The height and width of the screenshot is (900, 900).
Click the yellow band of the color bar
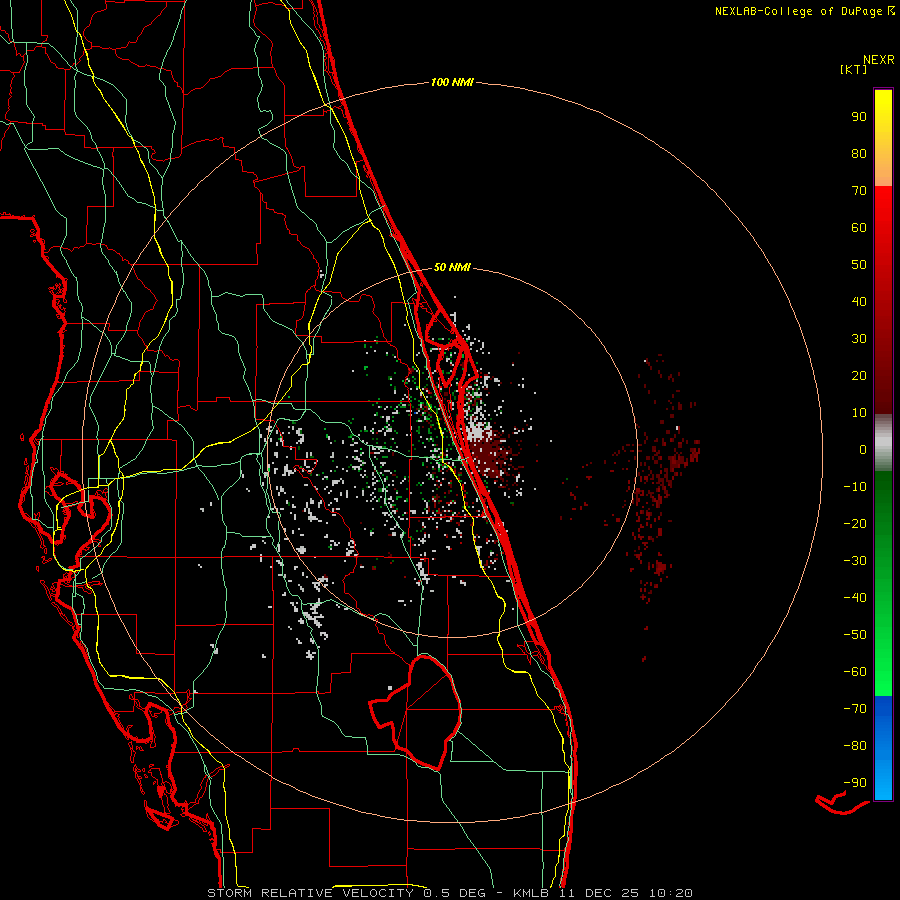pyautogui.click(x=883, y=138)
